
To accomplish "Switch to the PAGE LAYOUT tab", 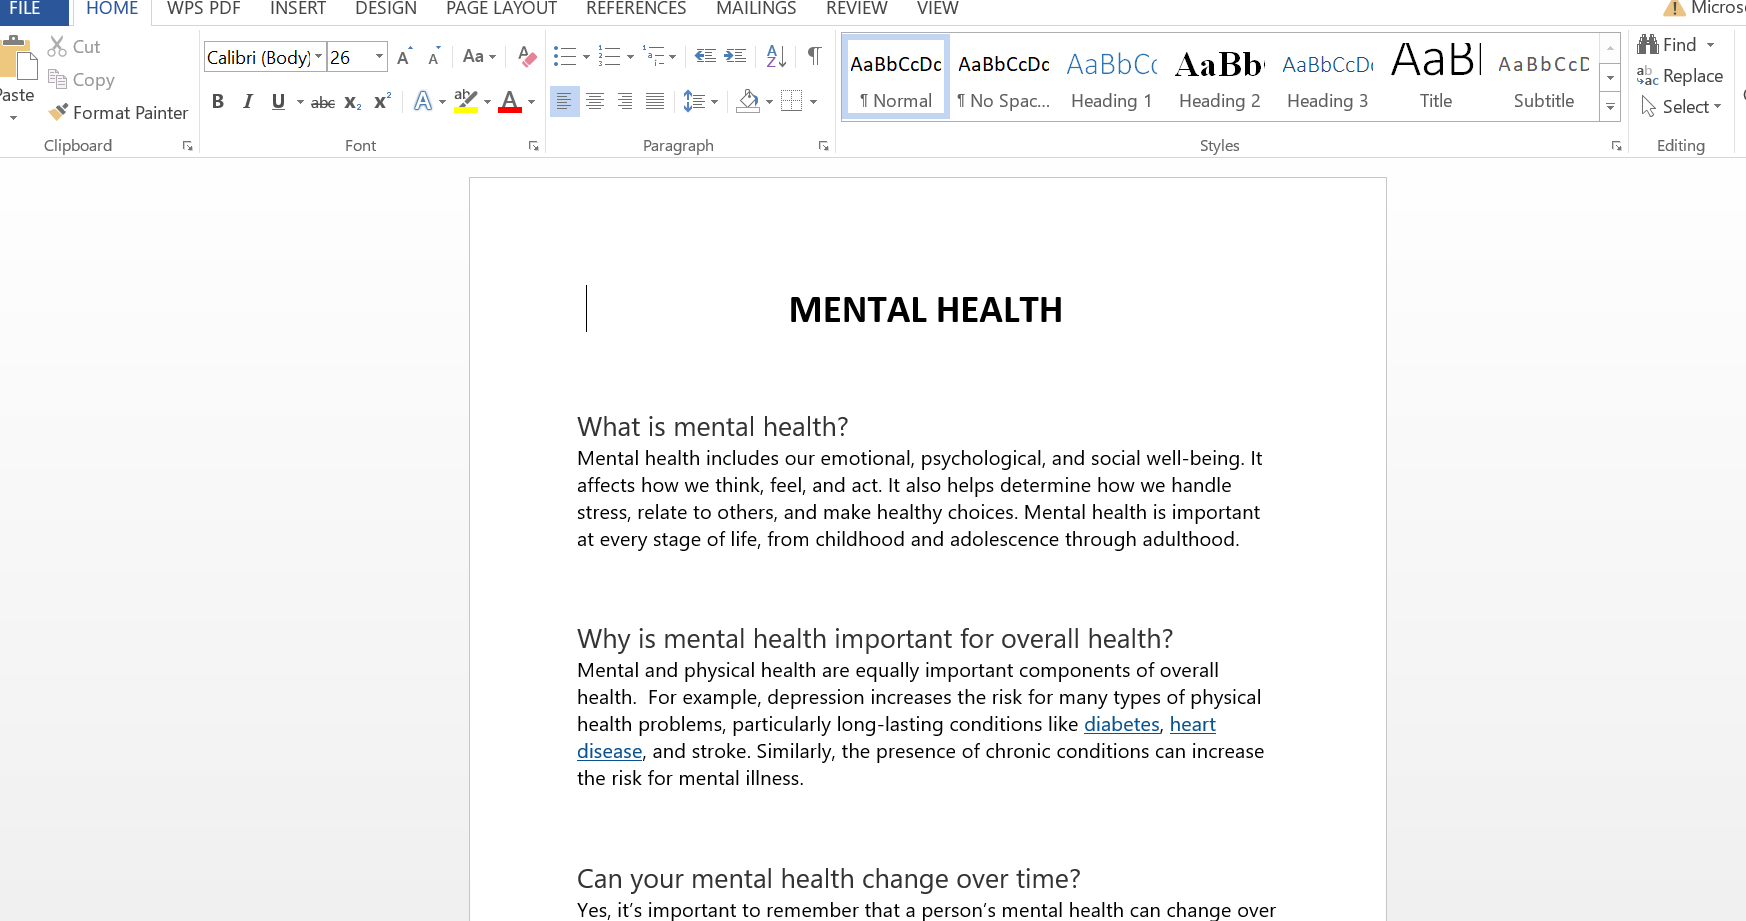I will tap(501, 9).
